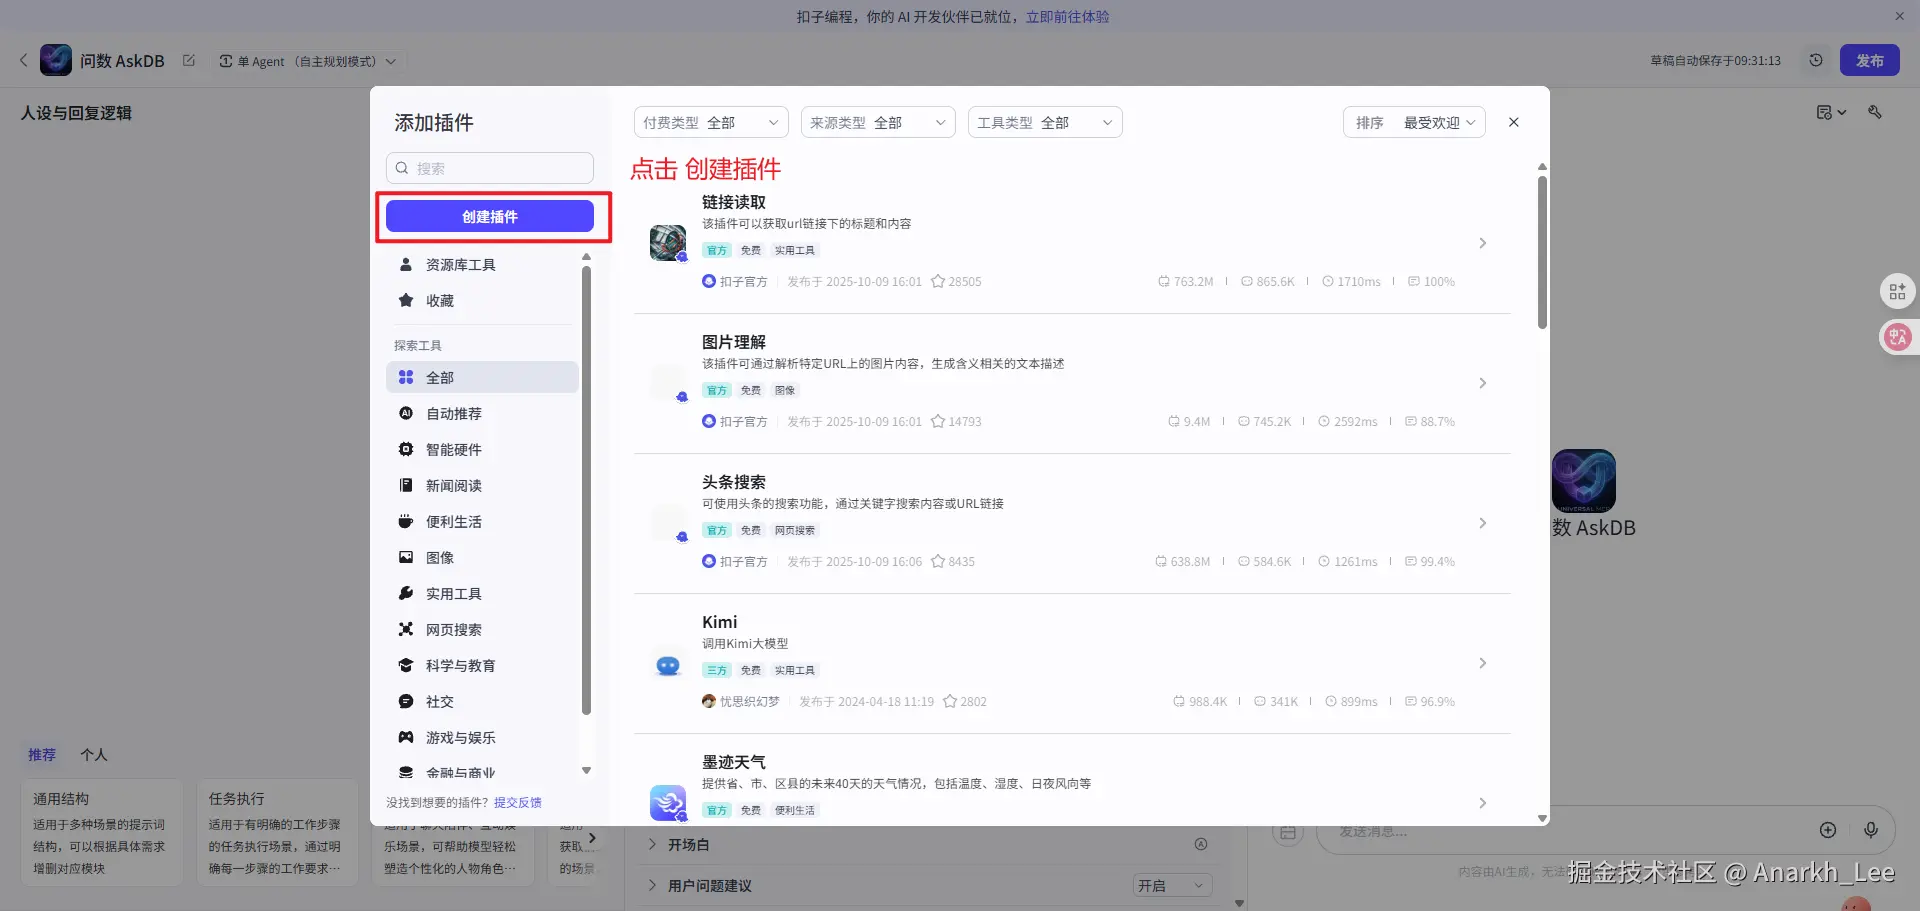The width and height of the screenshot is (1920, 911).
Task: Click the 忧思织幻梦 author name
Action: (x=750, y=702)
